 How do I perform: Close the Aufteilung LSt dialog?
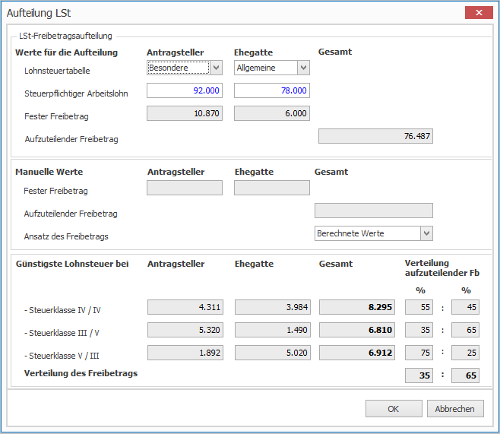point(479,13)
